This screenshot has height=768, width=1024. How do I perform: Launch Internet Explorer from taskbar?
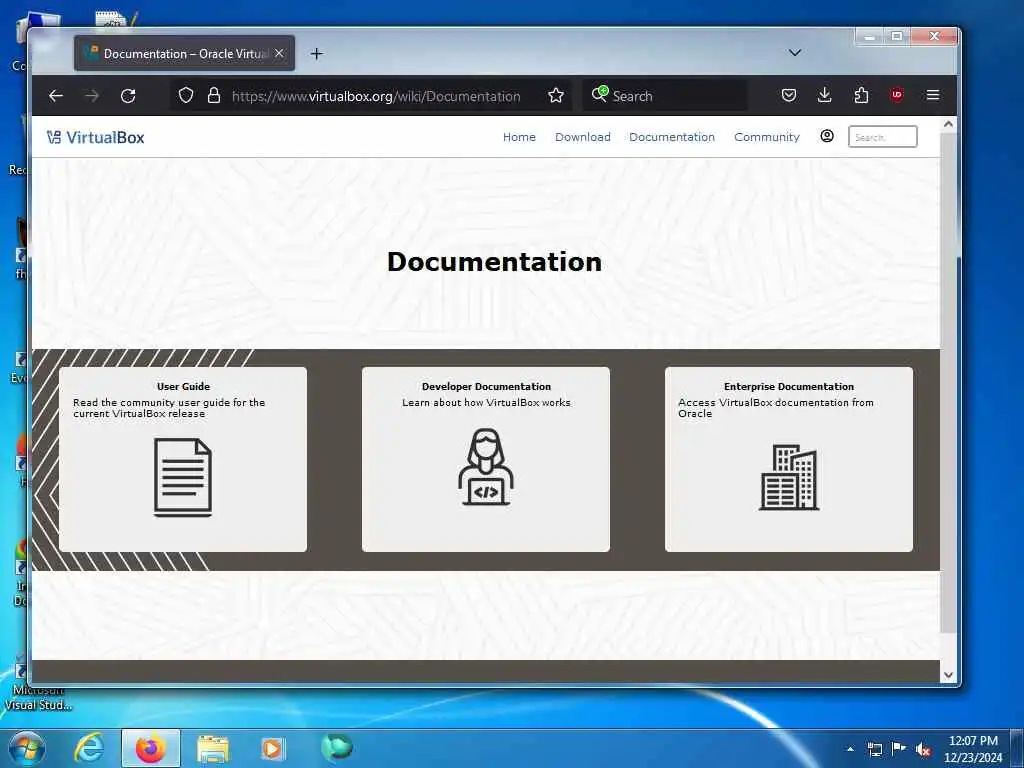89,748
